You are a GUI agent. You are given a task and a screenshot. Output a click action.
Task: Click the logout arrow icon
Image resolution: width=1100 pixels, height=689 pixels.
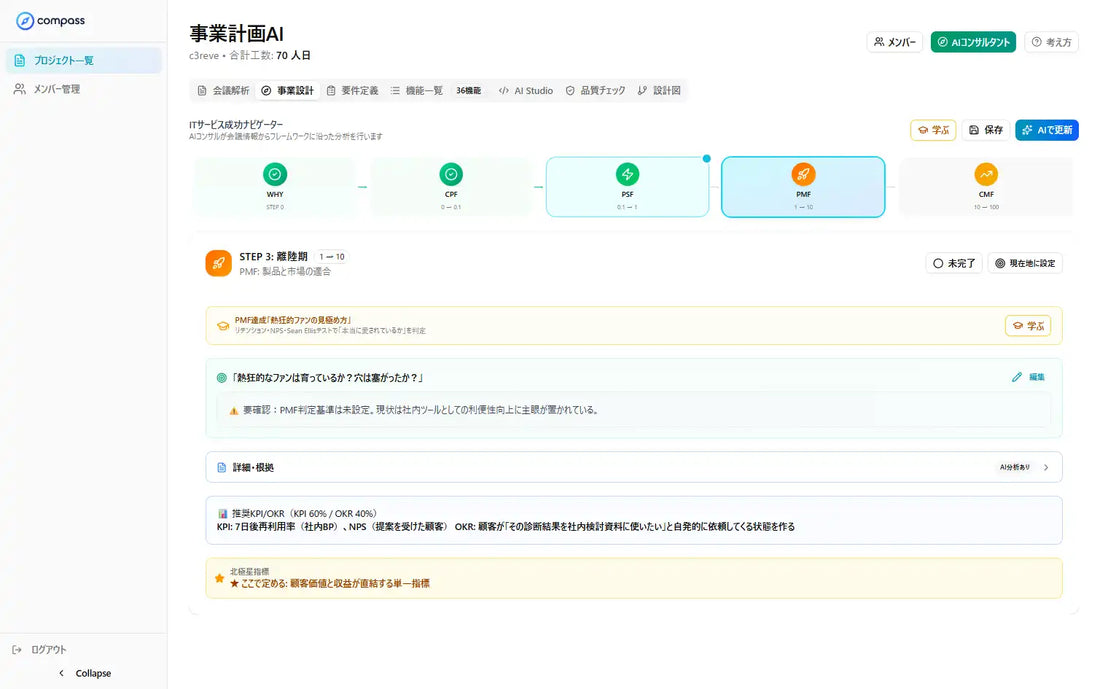click(x=18, y=650)
